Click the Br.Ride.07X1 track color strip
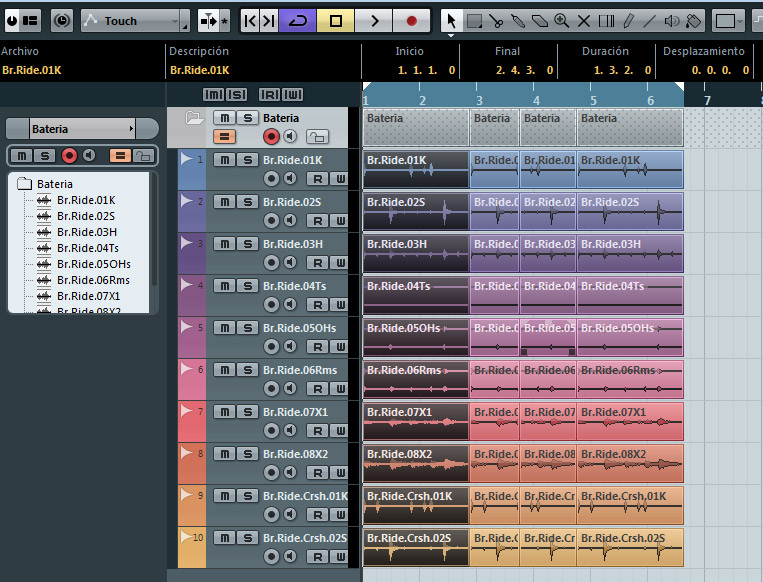Viewport: 763px width, 582px height. coord(192,421)
